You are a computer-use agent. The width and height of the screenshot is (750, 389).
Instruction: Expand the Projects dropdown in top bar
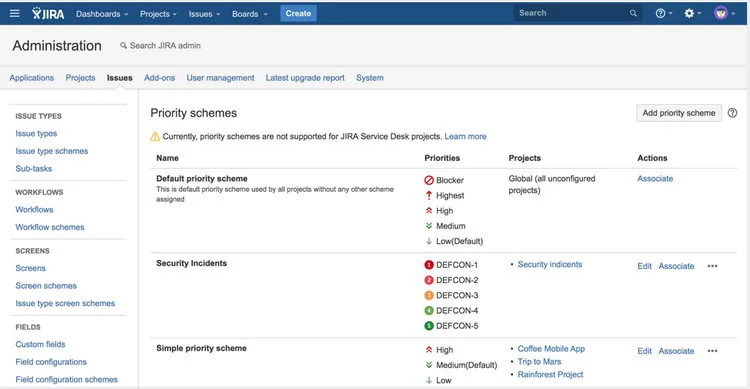(158, 14)
